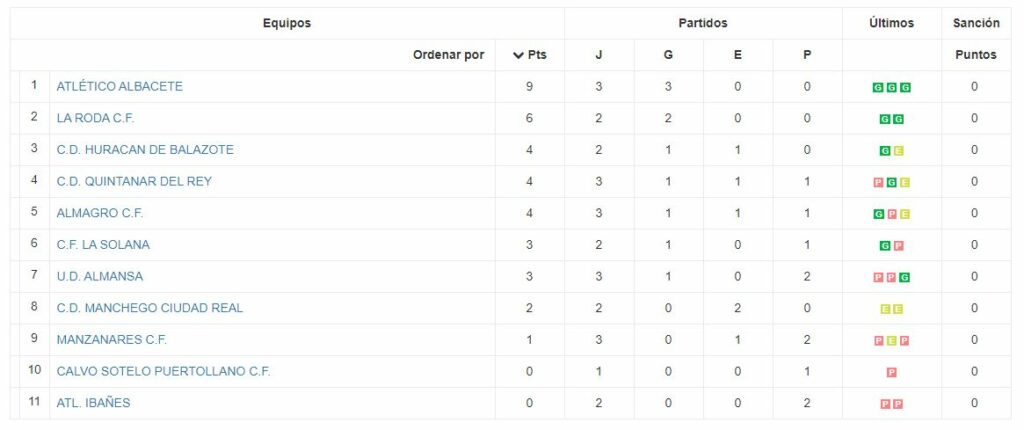Click the E column header
1024x430 pixels.
(x=737, y=55)
